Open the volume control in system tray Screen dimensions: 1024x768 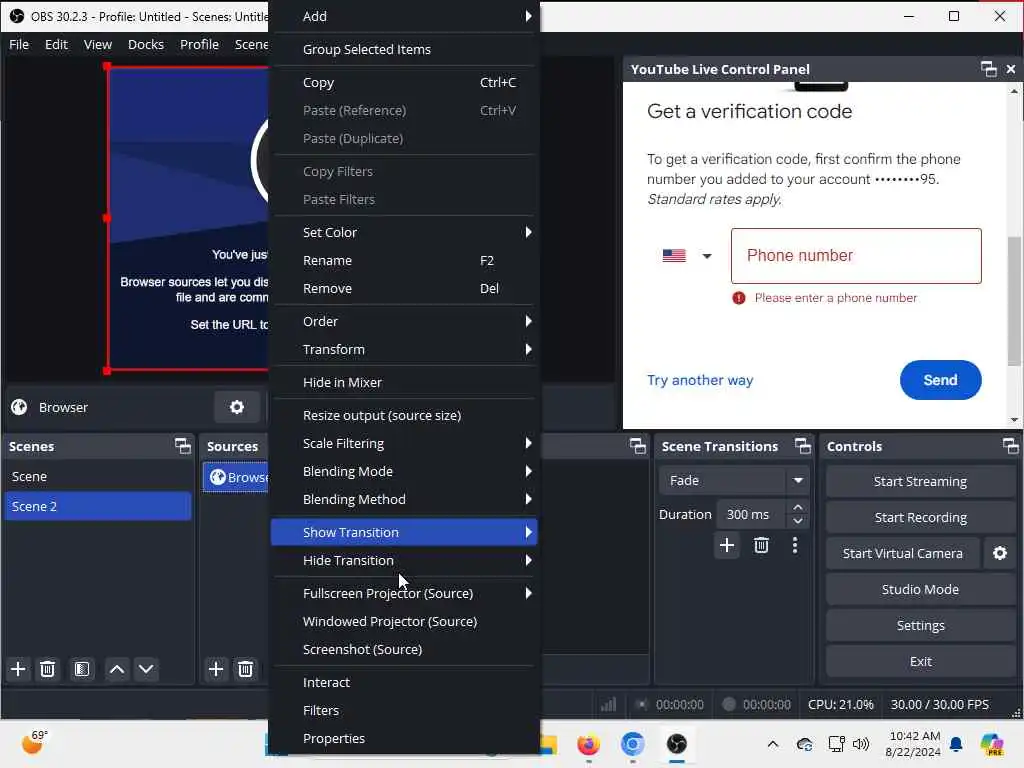(x=861, y=744)
